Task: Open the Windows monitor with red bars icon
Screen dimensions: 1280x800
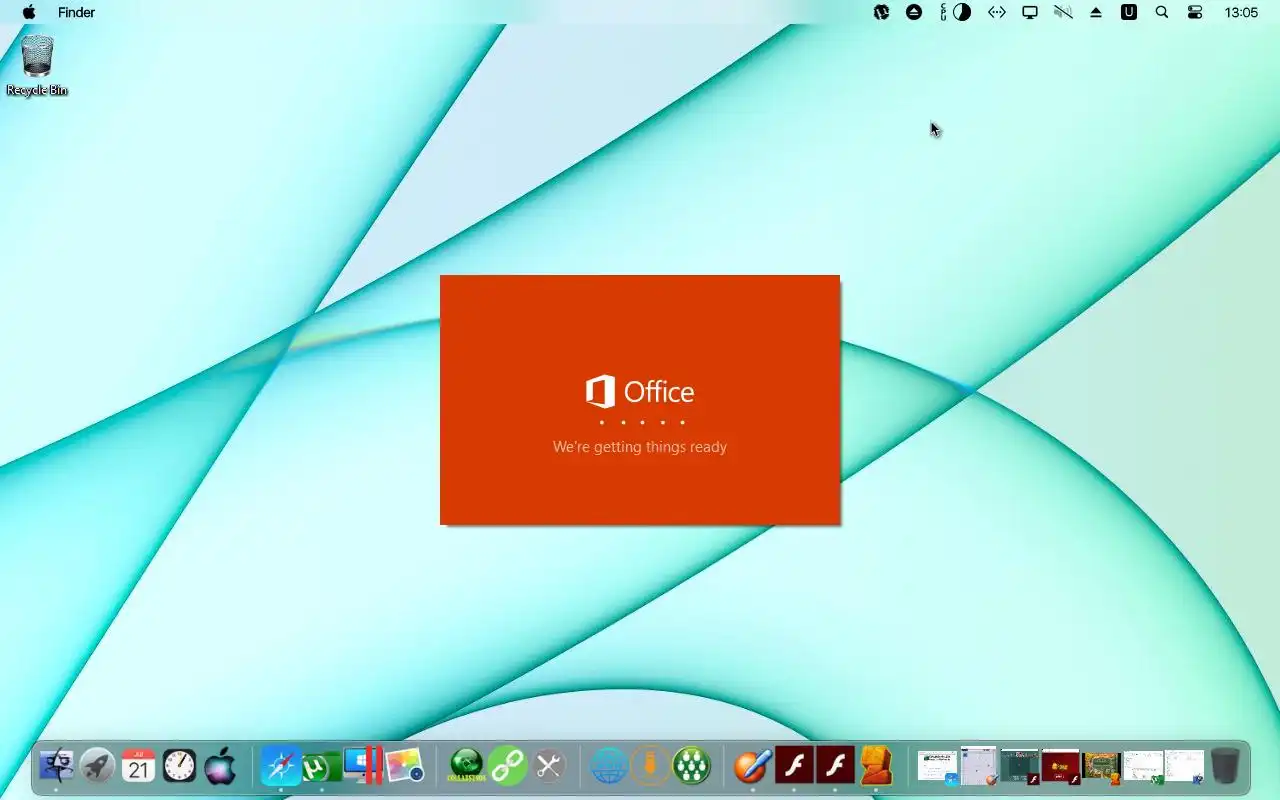Action: (363, 765)
